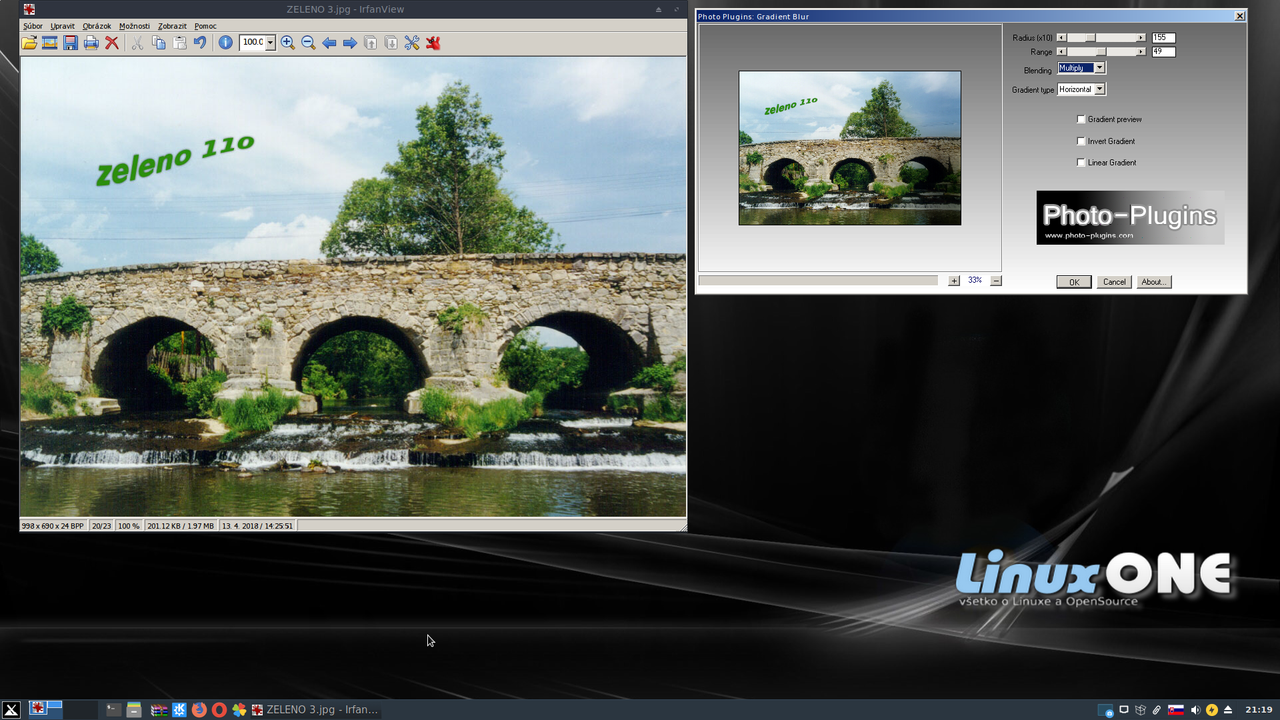Open the Slideshow filmstrip icon in IrfanView toolbar

[49, 43]
